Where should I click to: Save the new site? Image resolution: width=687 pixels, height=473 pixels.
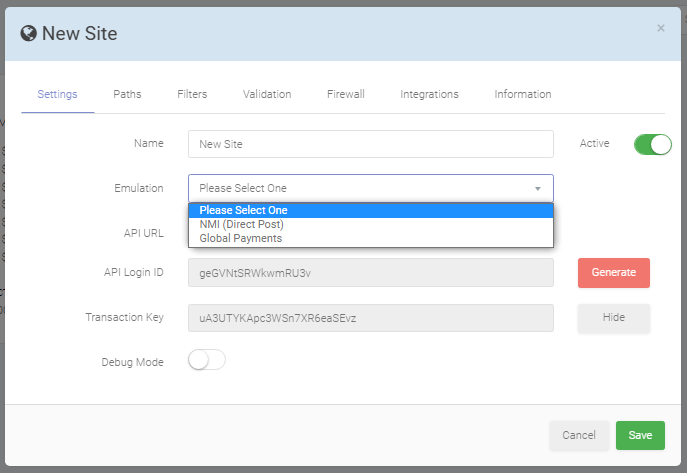pyautogui.click(x=640, y=435)
